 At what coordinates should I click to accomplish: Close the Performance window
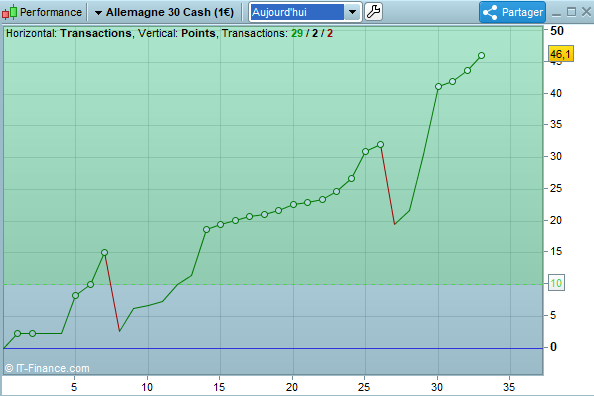586,12
